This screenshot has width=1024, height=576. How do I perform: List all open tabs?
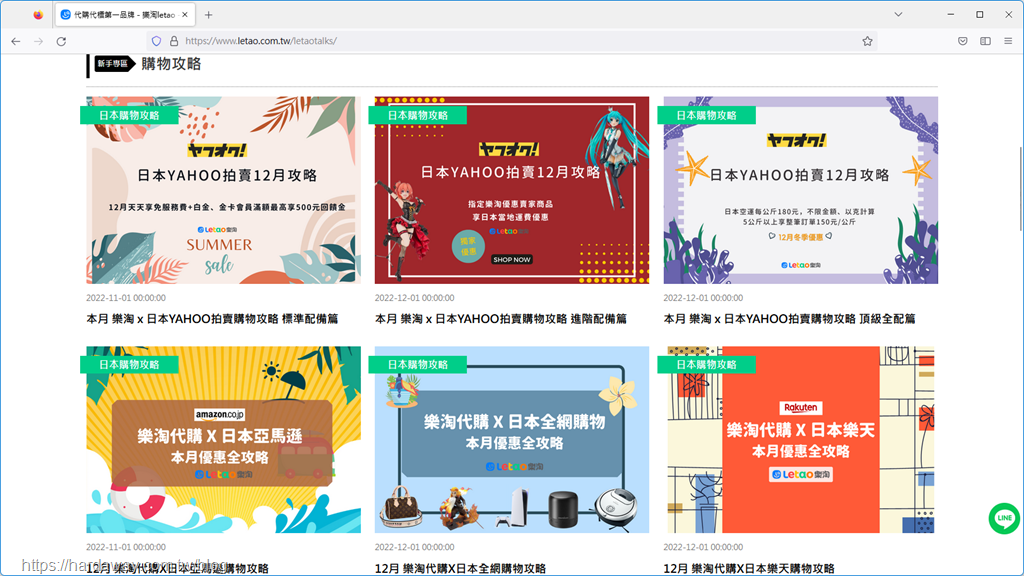coord(898,14)
